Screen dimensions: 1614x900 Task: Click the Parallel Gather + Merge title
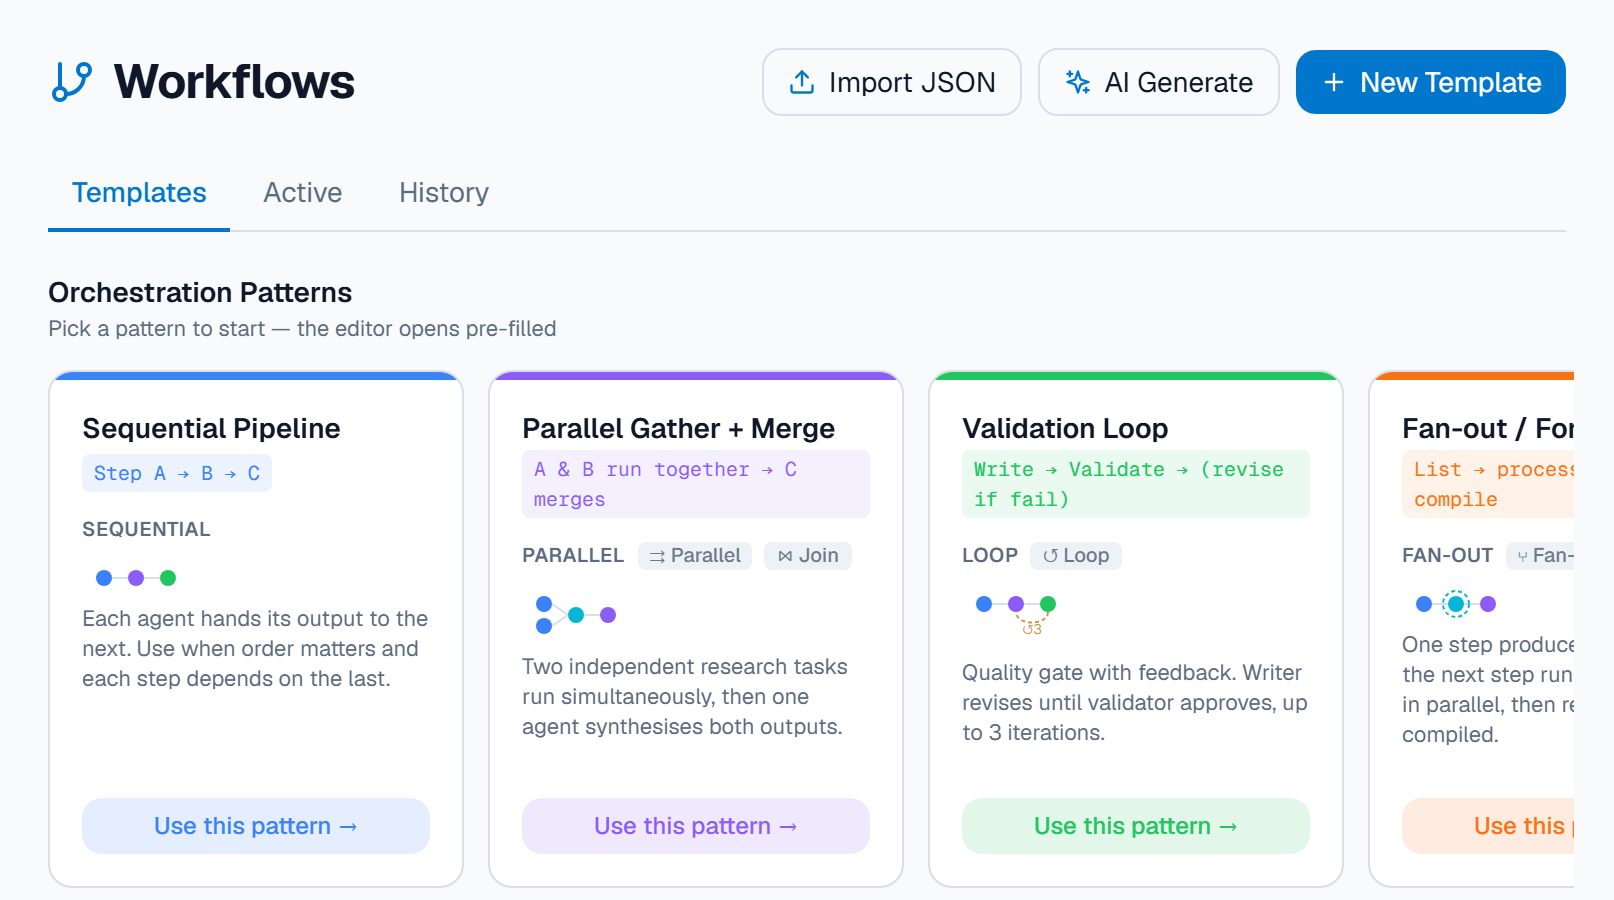click(x=679, y=428)
